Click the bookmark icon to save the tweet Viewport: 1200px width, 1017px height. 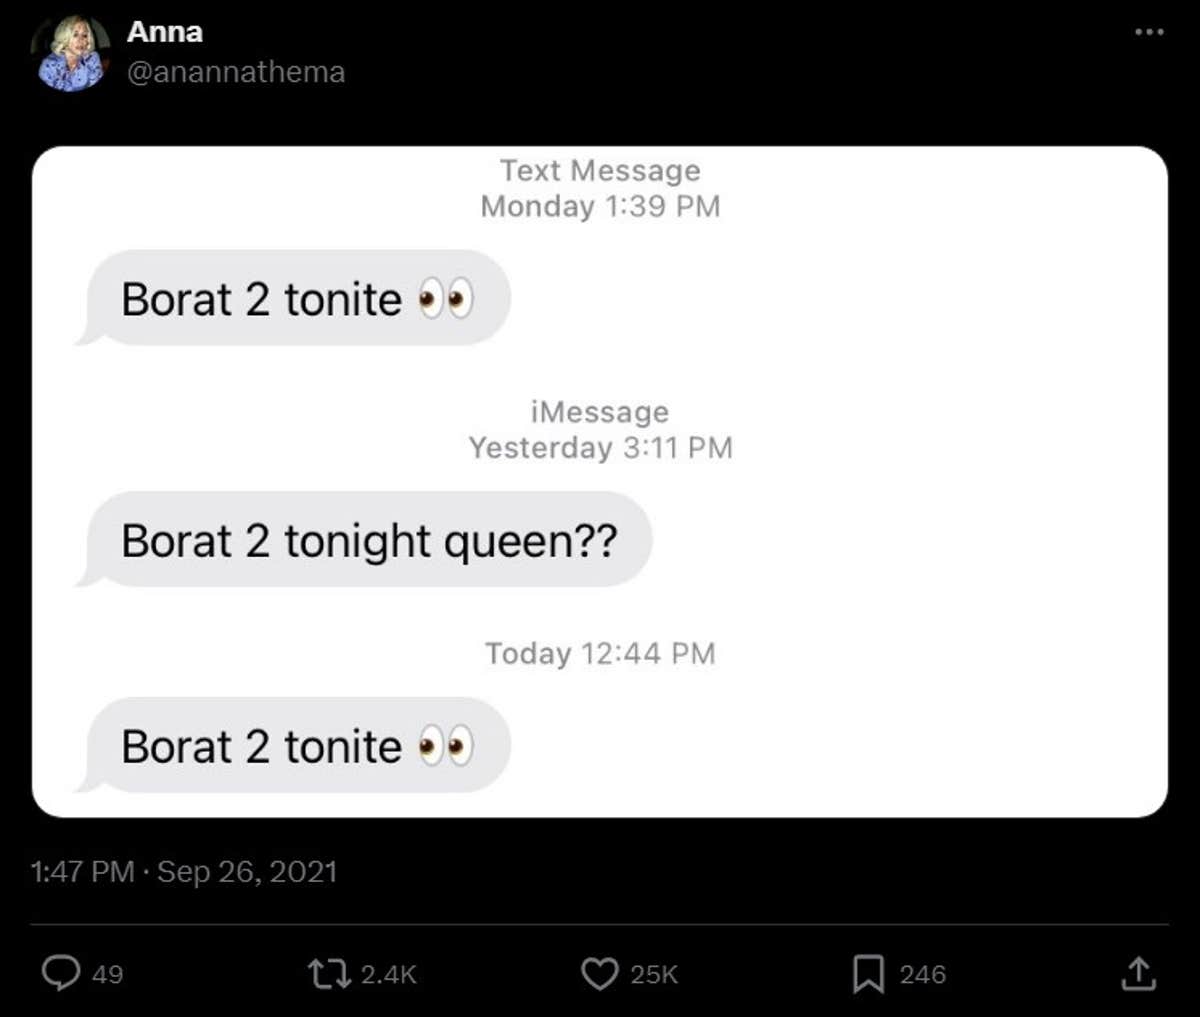[x=868, y=973]
